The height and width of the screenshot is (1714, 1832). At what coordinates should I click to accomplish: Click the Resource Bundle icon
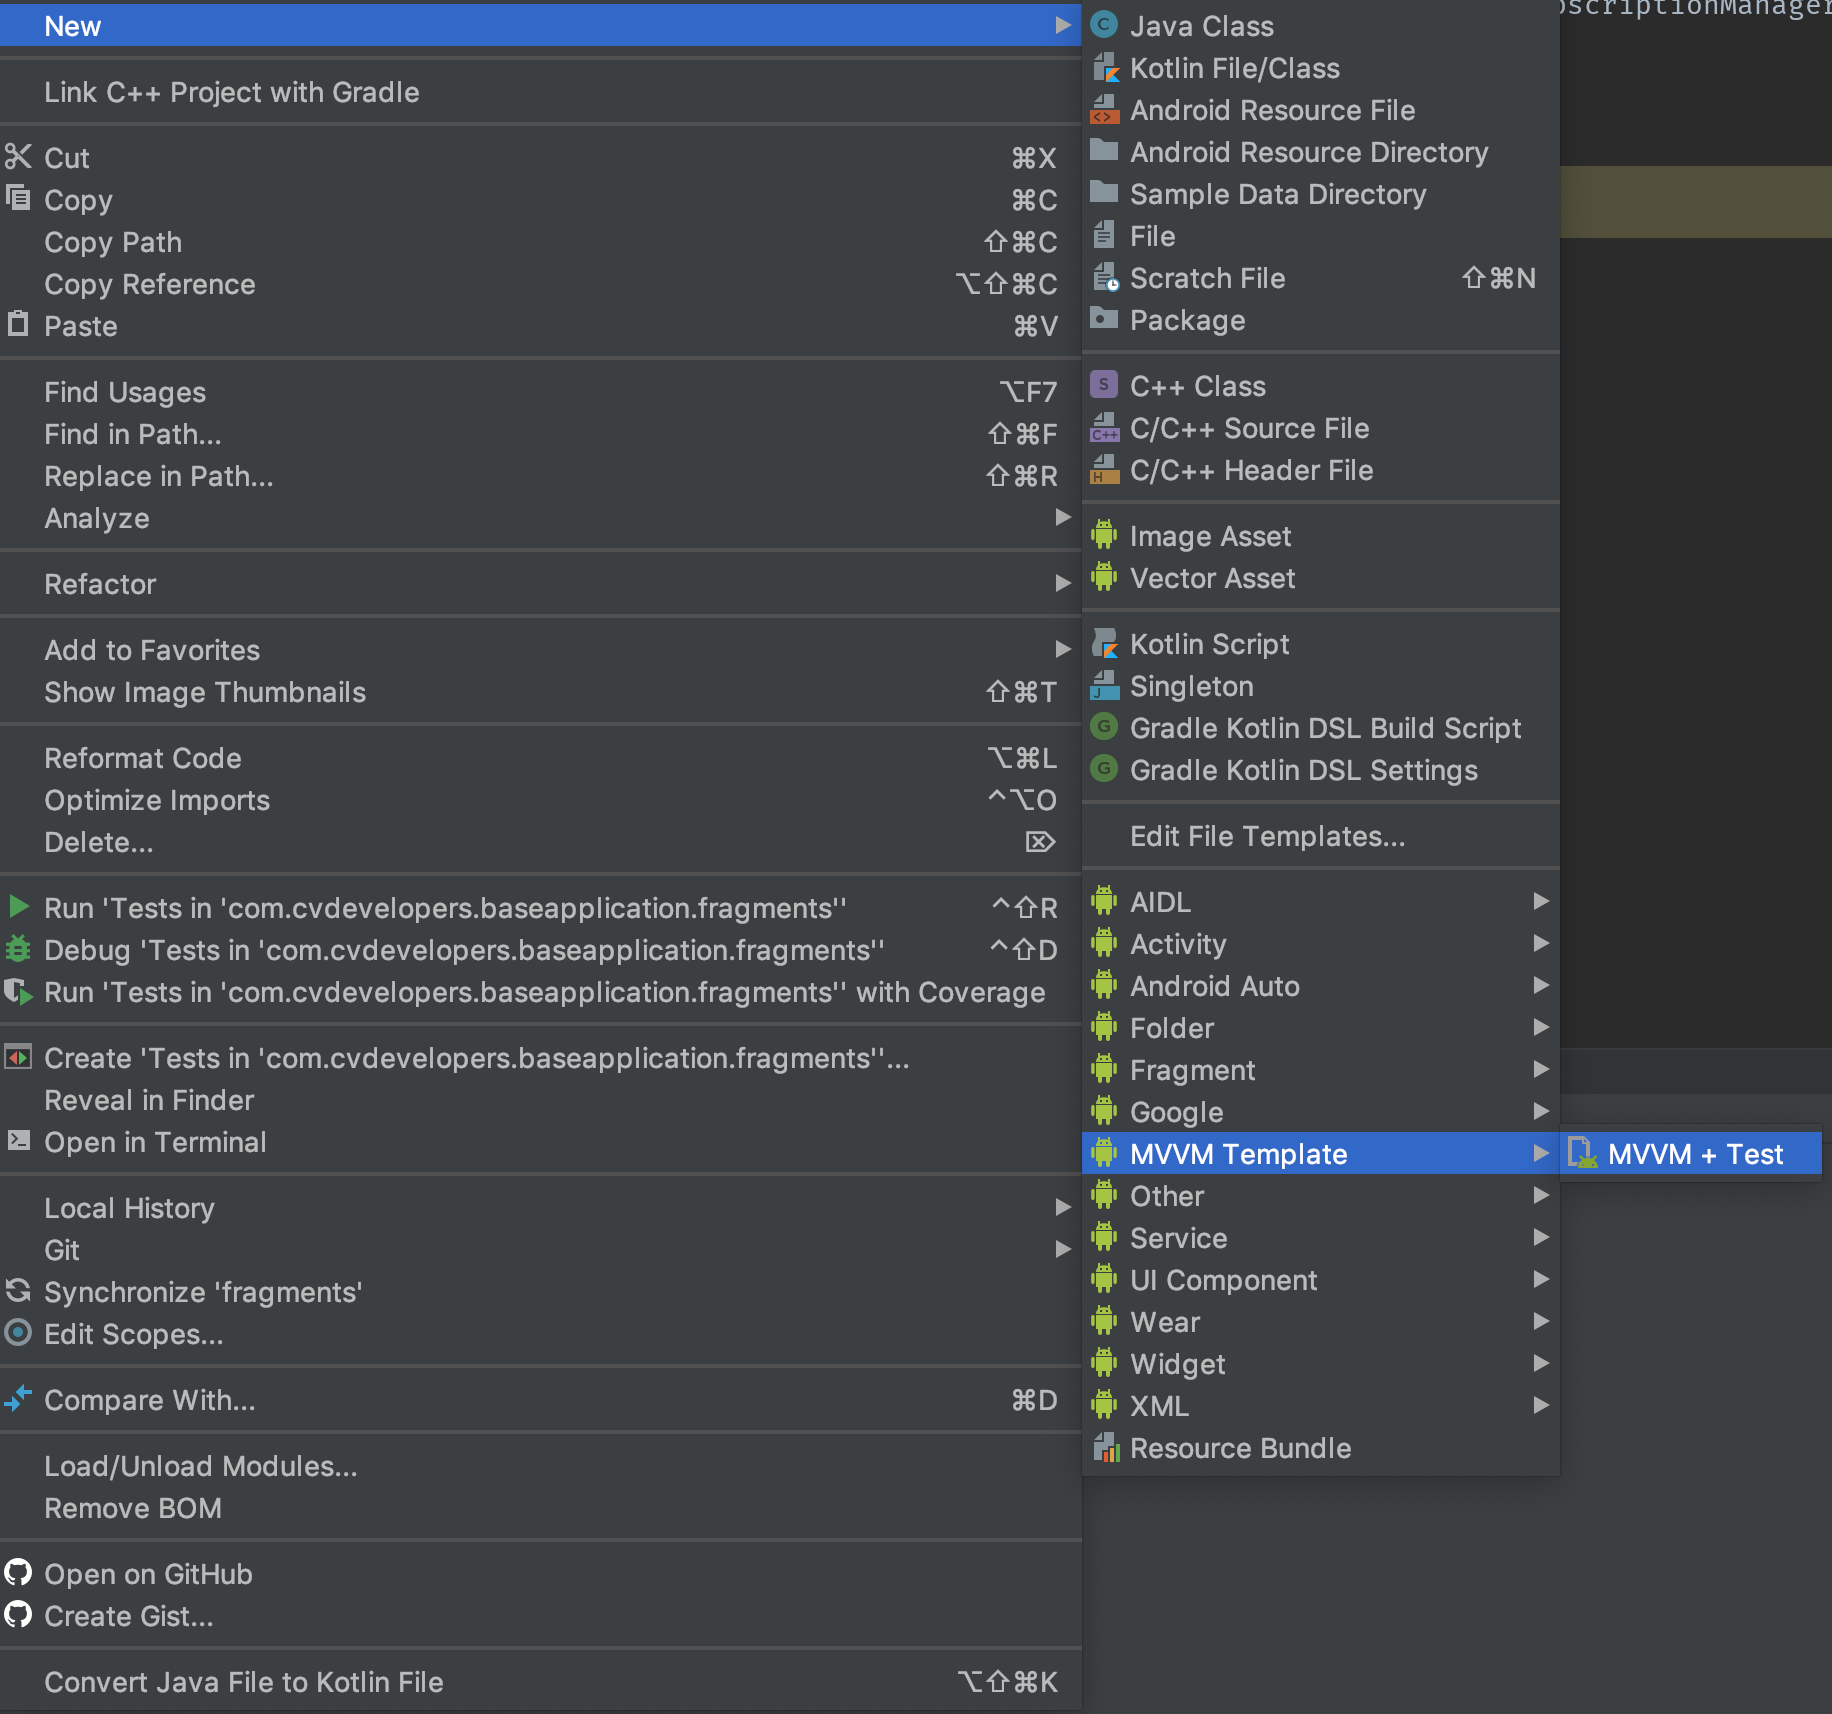[1104, 1447]
